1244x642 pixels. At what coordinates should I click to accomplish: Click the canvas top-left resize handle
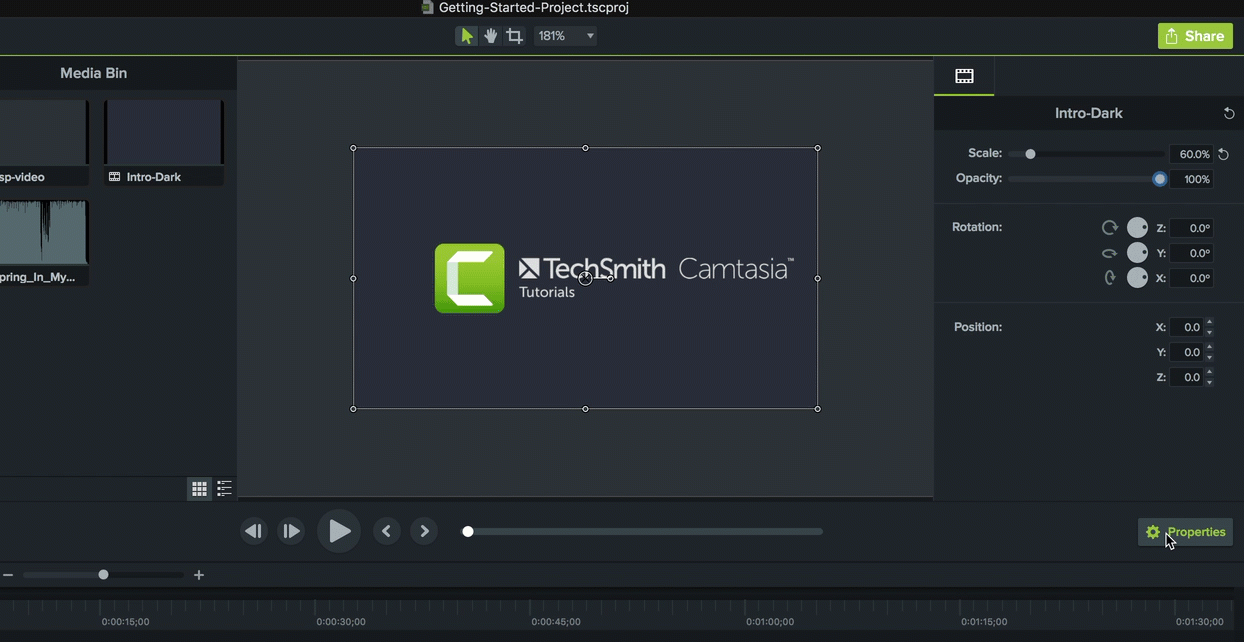pyautogui.click(x=353, y=148)
